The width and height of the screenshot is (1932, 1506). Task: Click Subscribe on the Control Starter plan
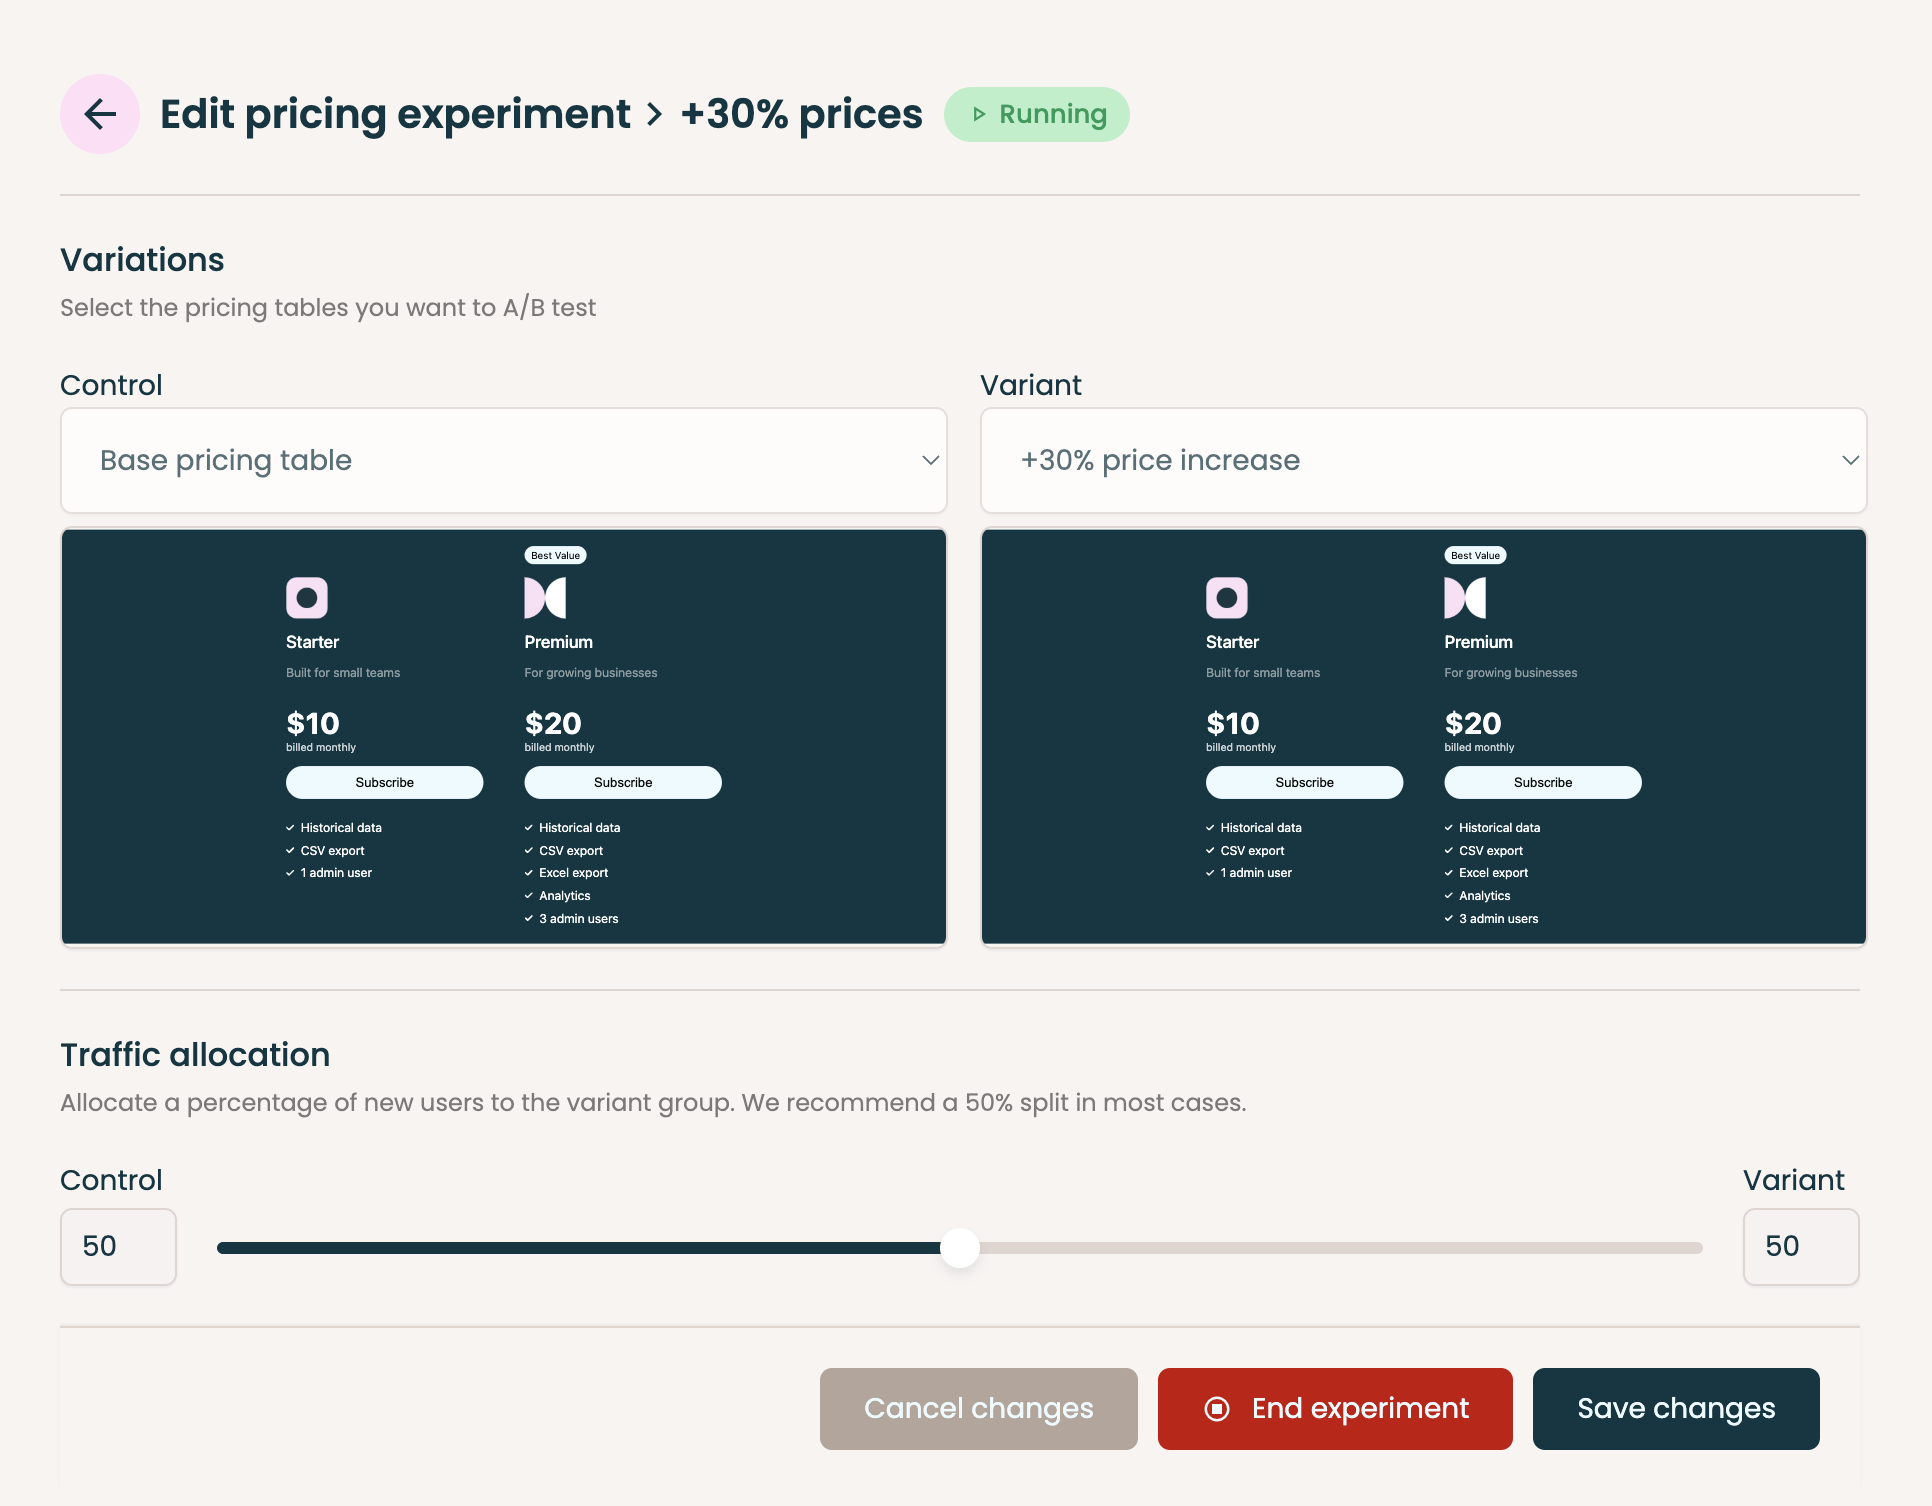(x=384, y=782)
